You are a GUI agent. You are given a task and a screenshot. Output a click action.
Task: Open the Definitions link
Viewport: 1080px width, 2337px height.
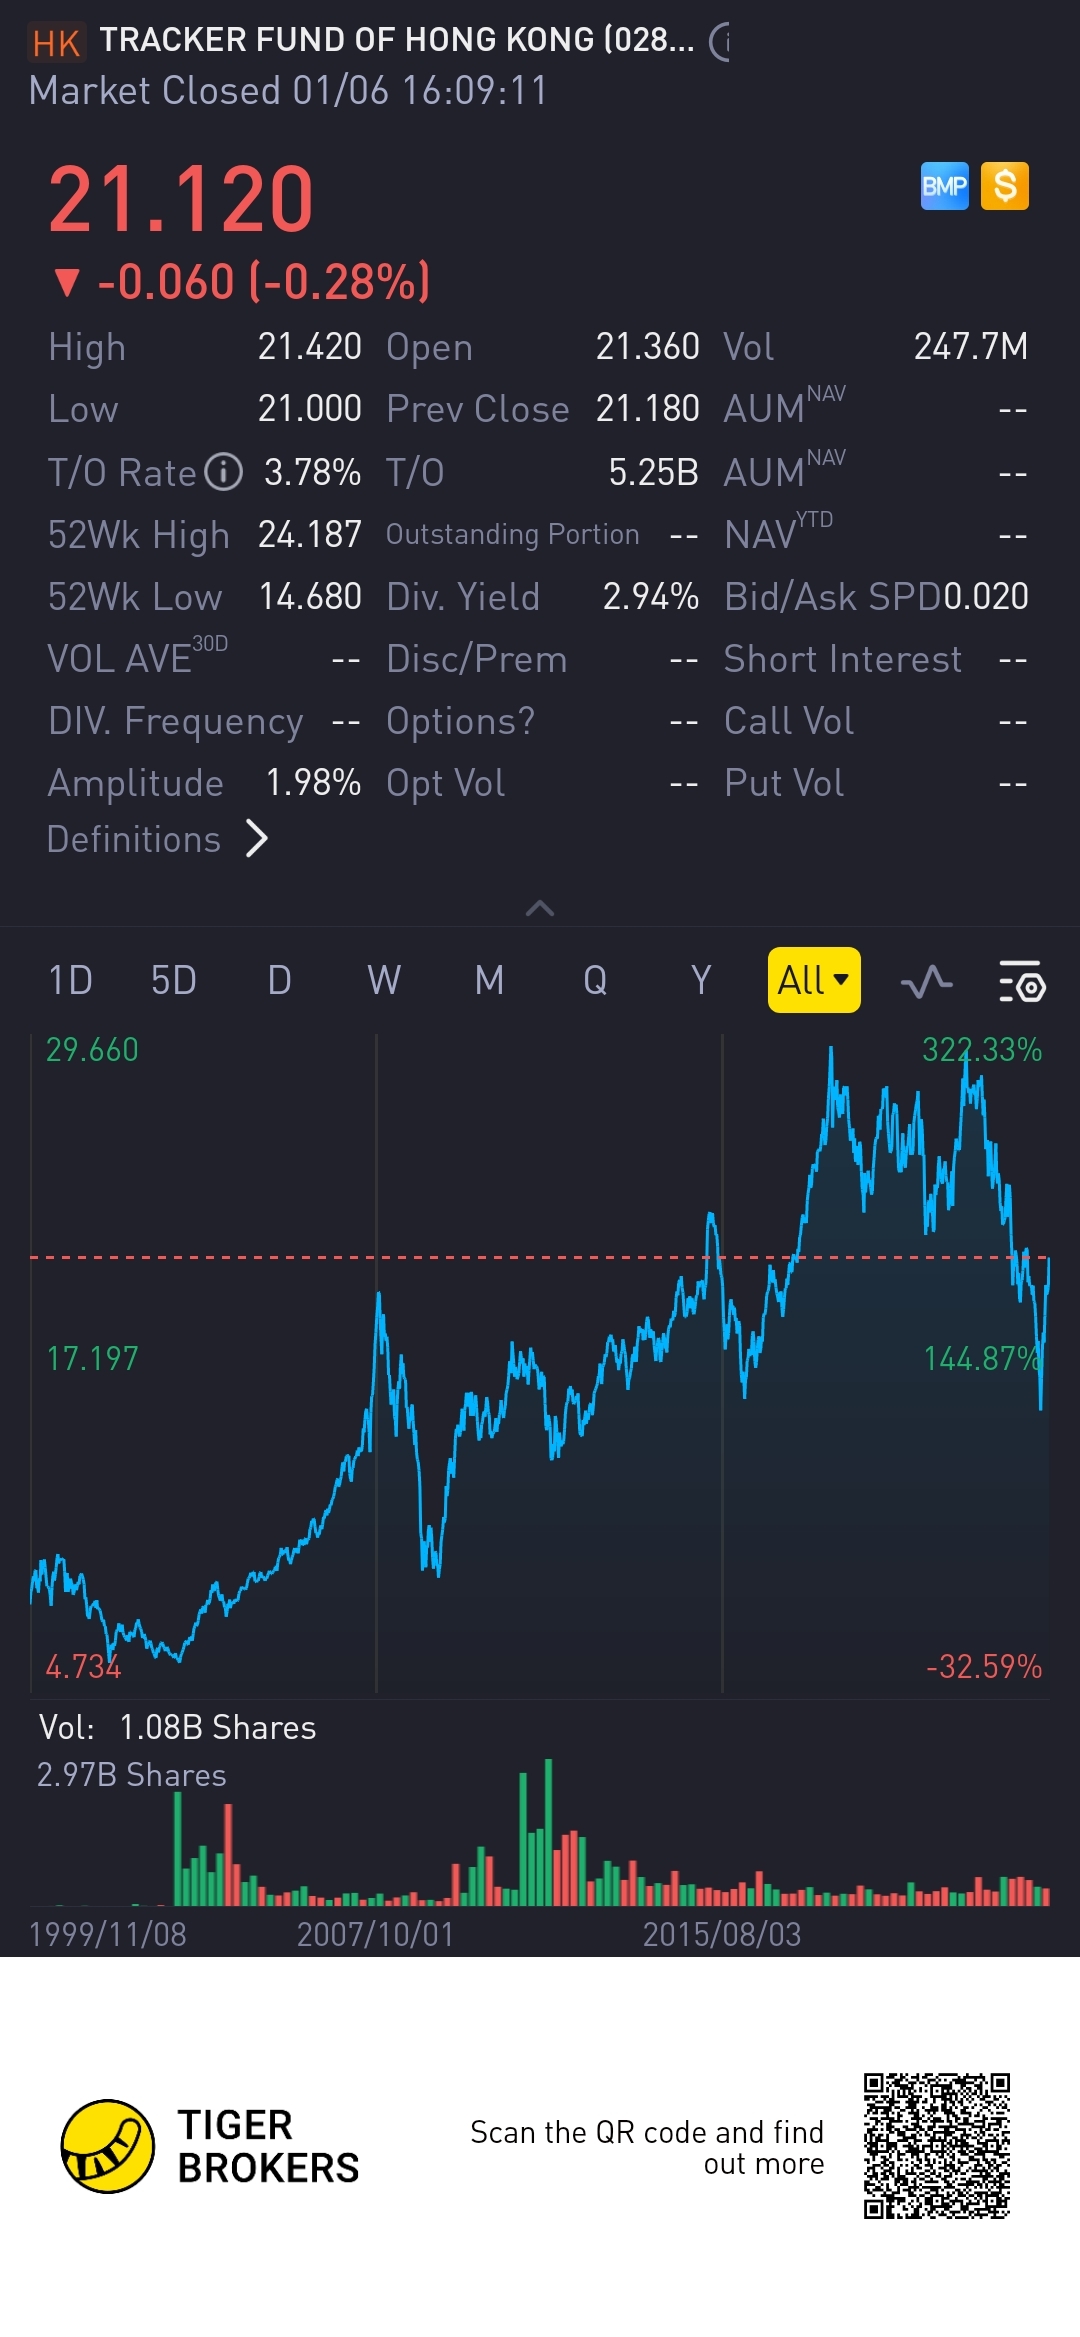tap(134, 839)
